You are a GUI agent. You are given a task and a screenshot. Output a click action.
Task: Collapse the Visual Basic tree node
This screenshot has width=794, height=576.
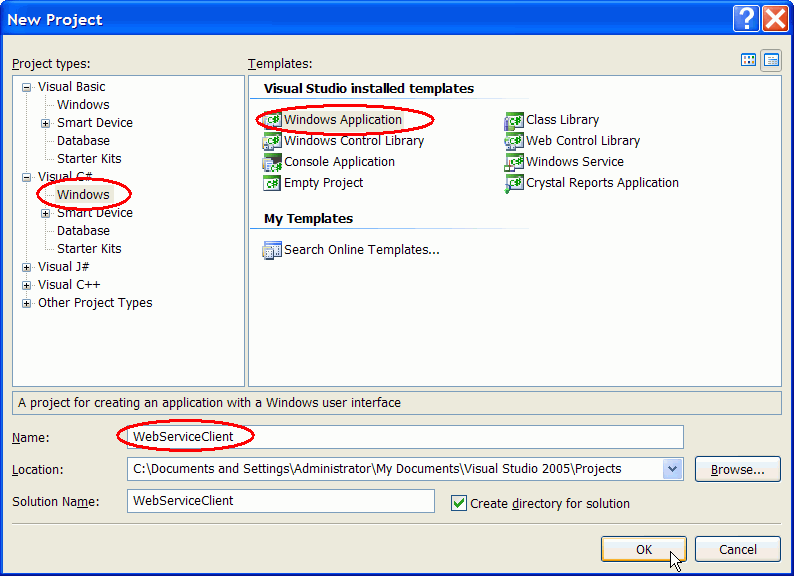pos(26,87)
